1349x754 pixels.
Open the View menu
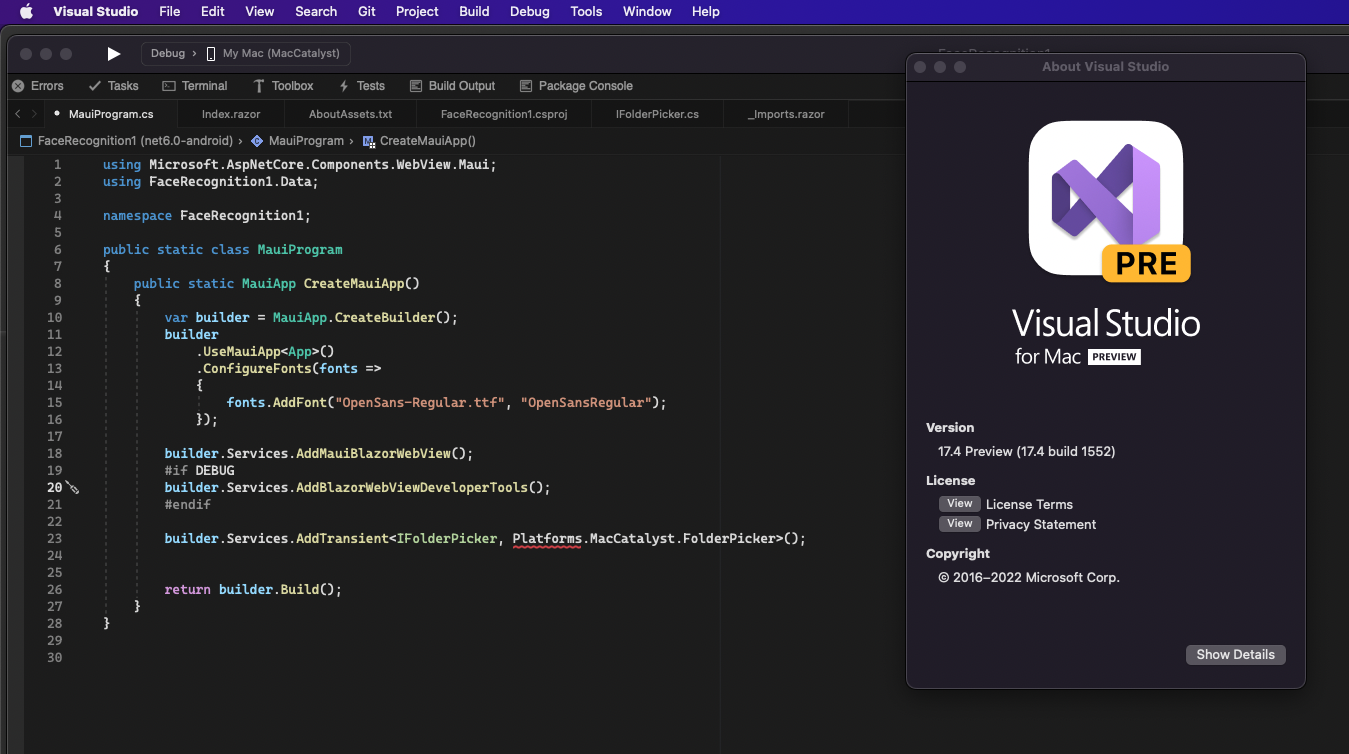(260, 12)
